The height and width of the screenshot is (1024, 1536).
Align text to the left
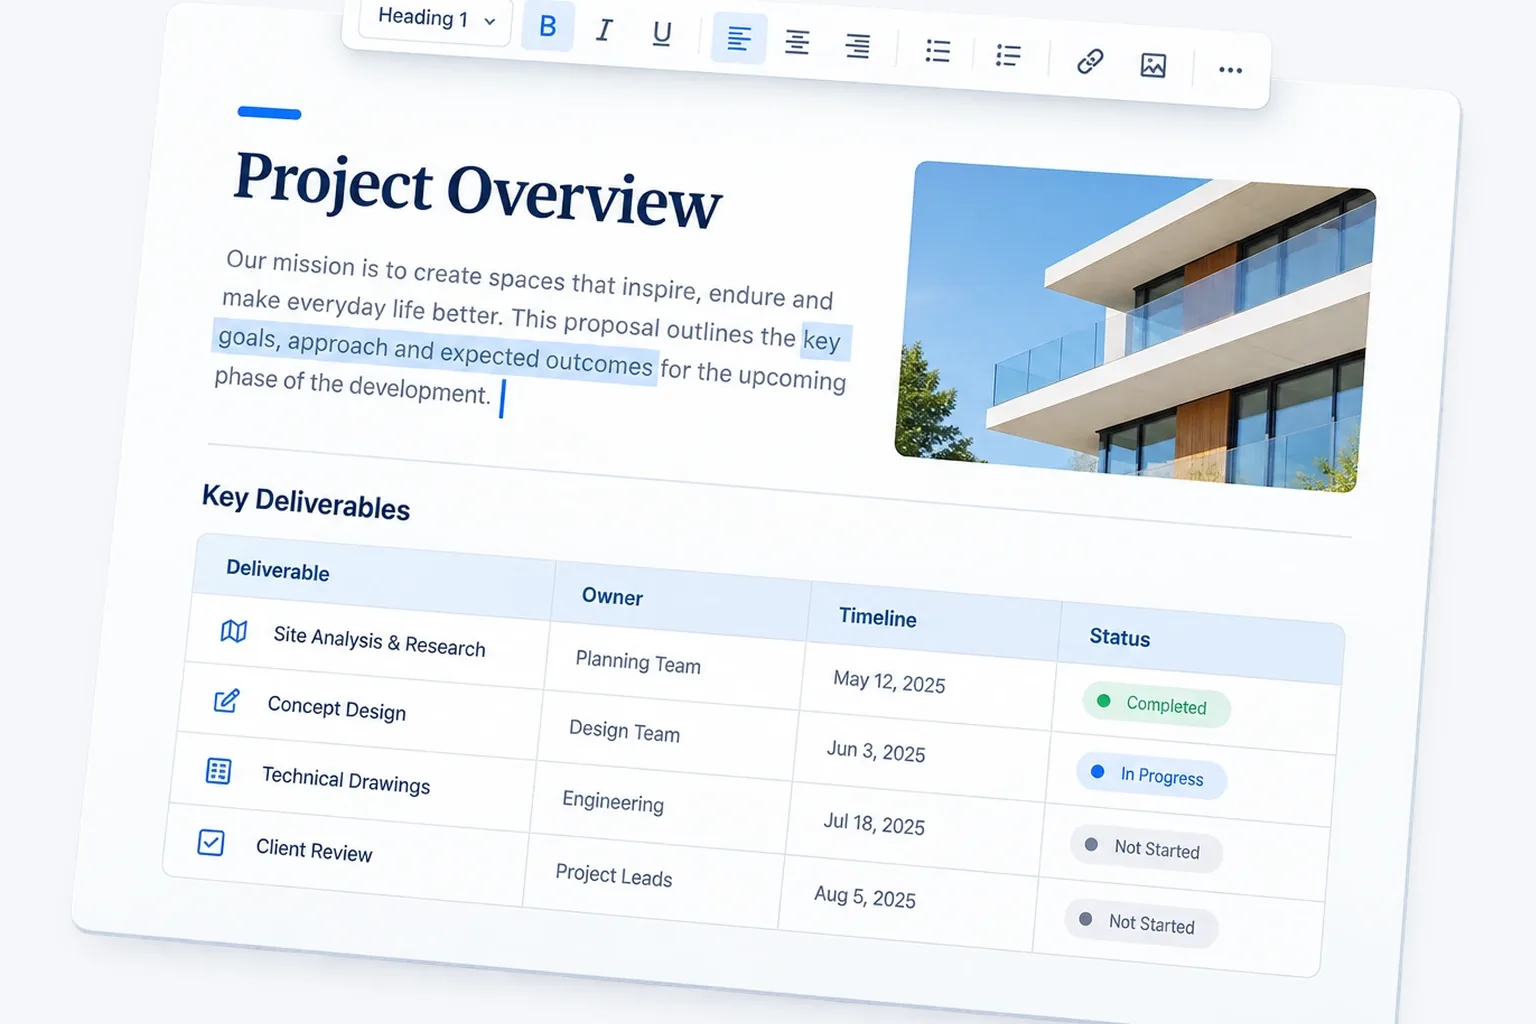pyautogui.click(x=739, y=39)
